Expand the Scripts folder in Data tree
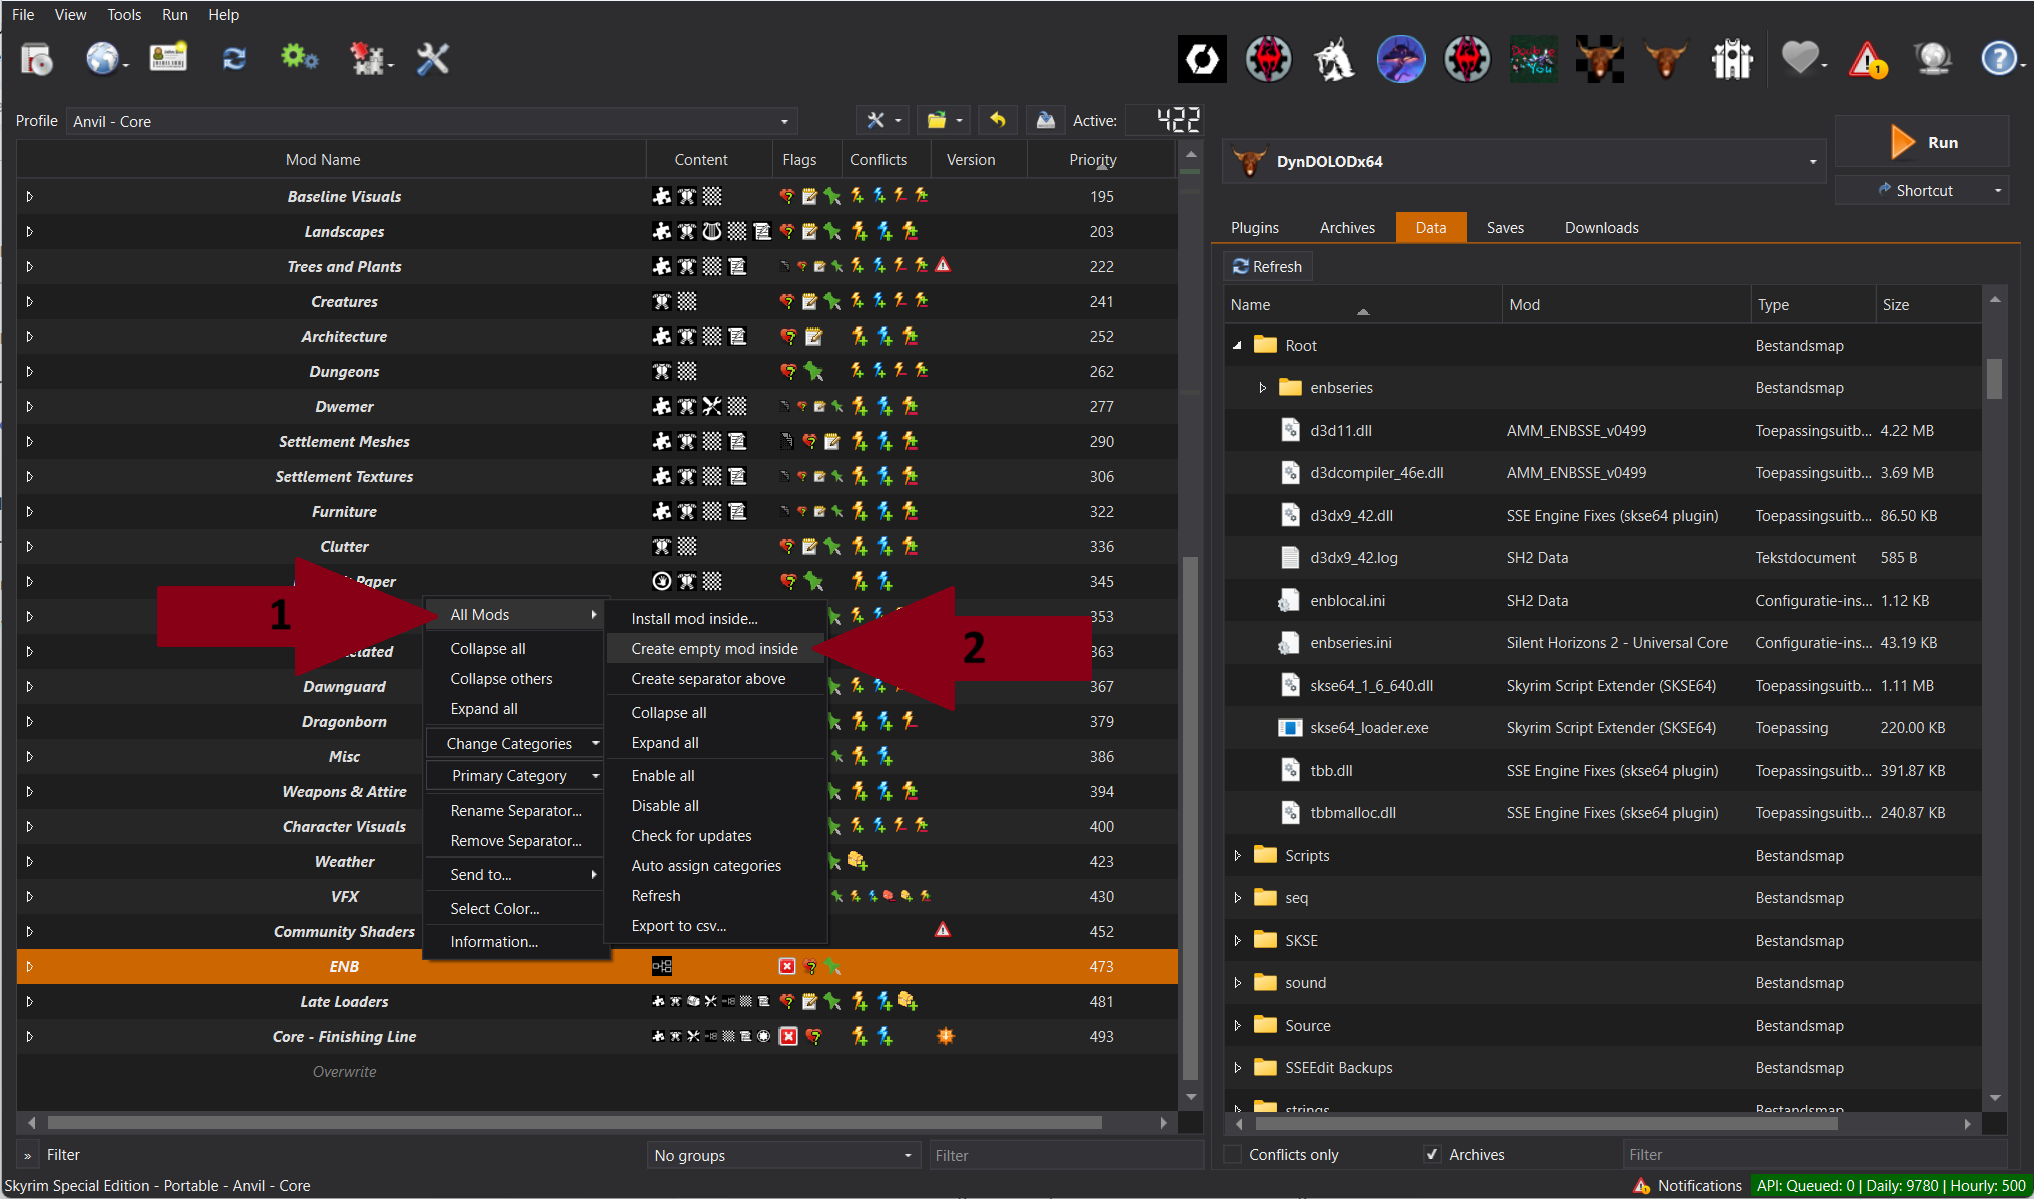 click(1238, 856)
